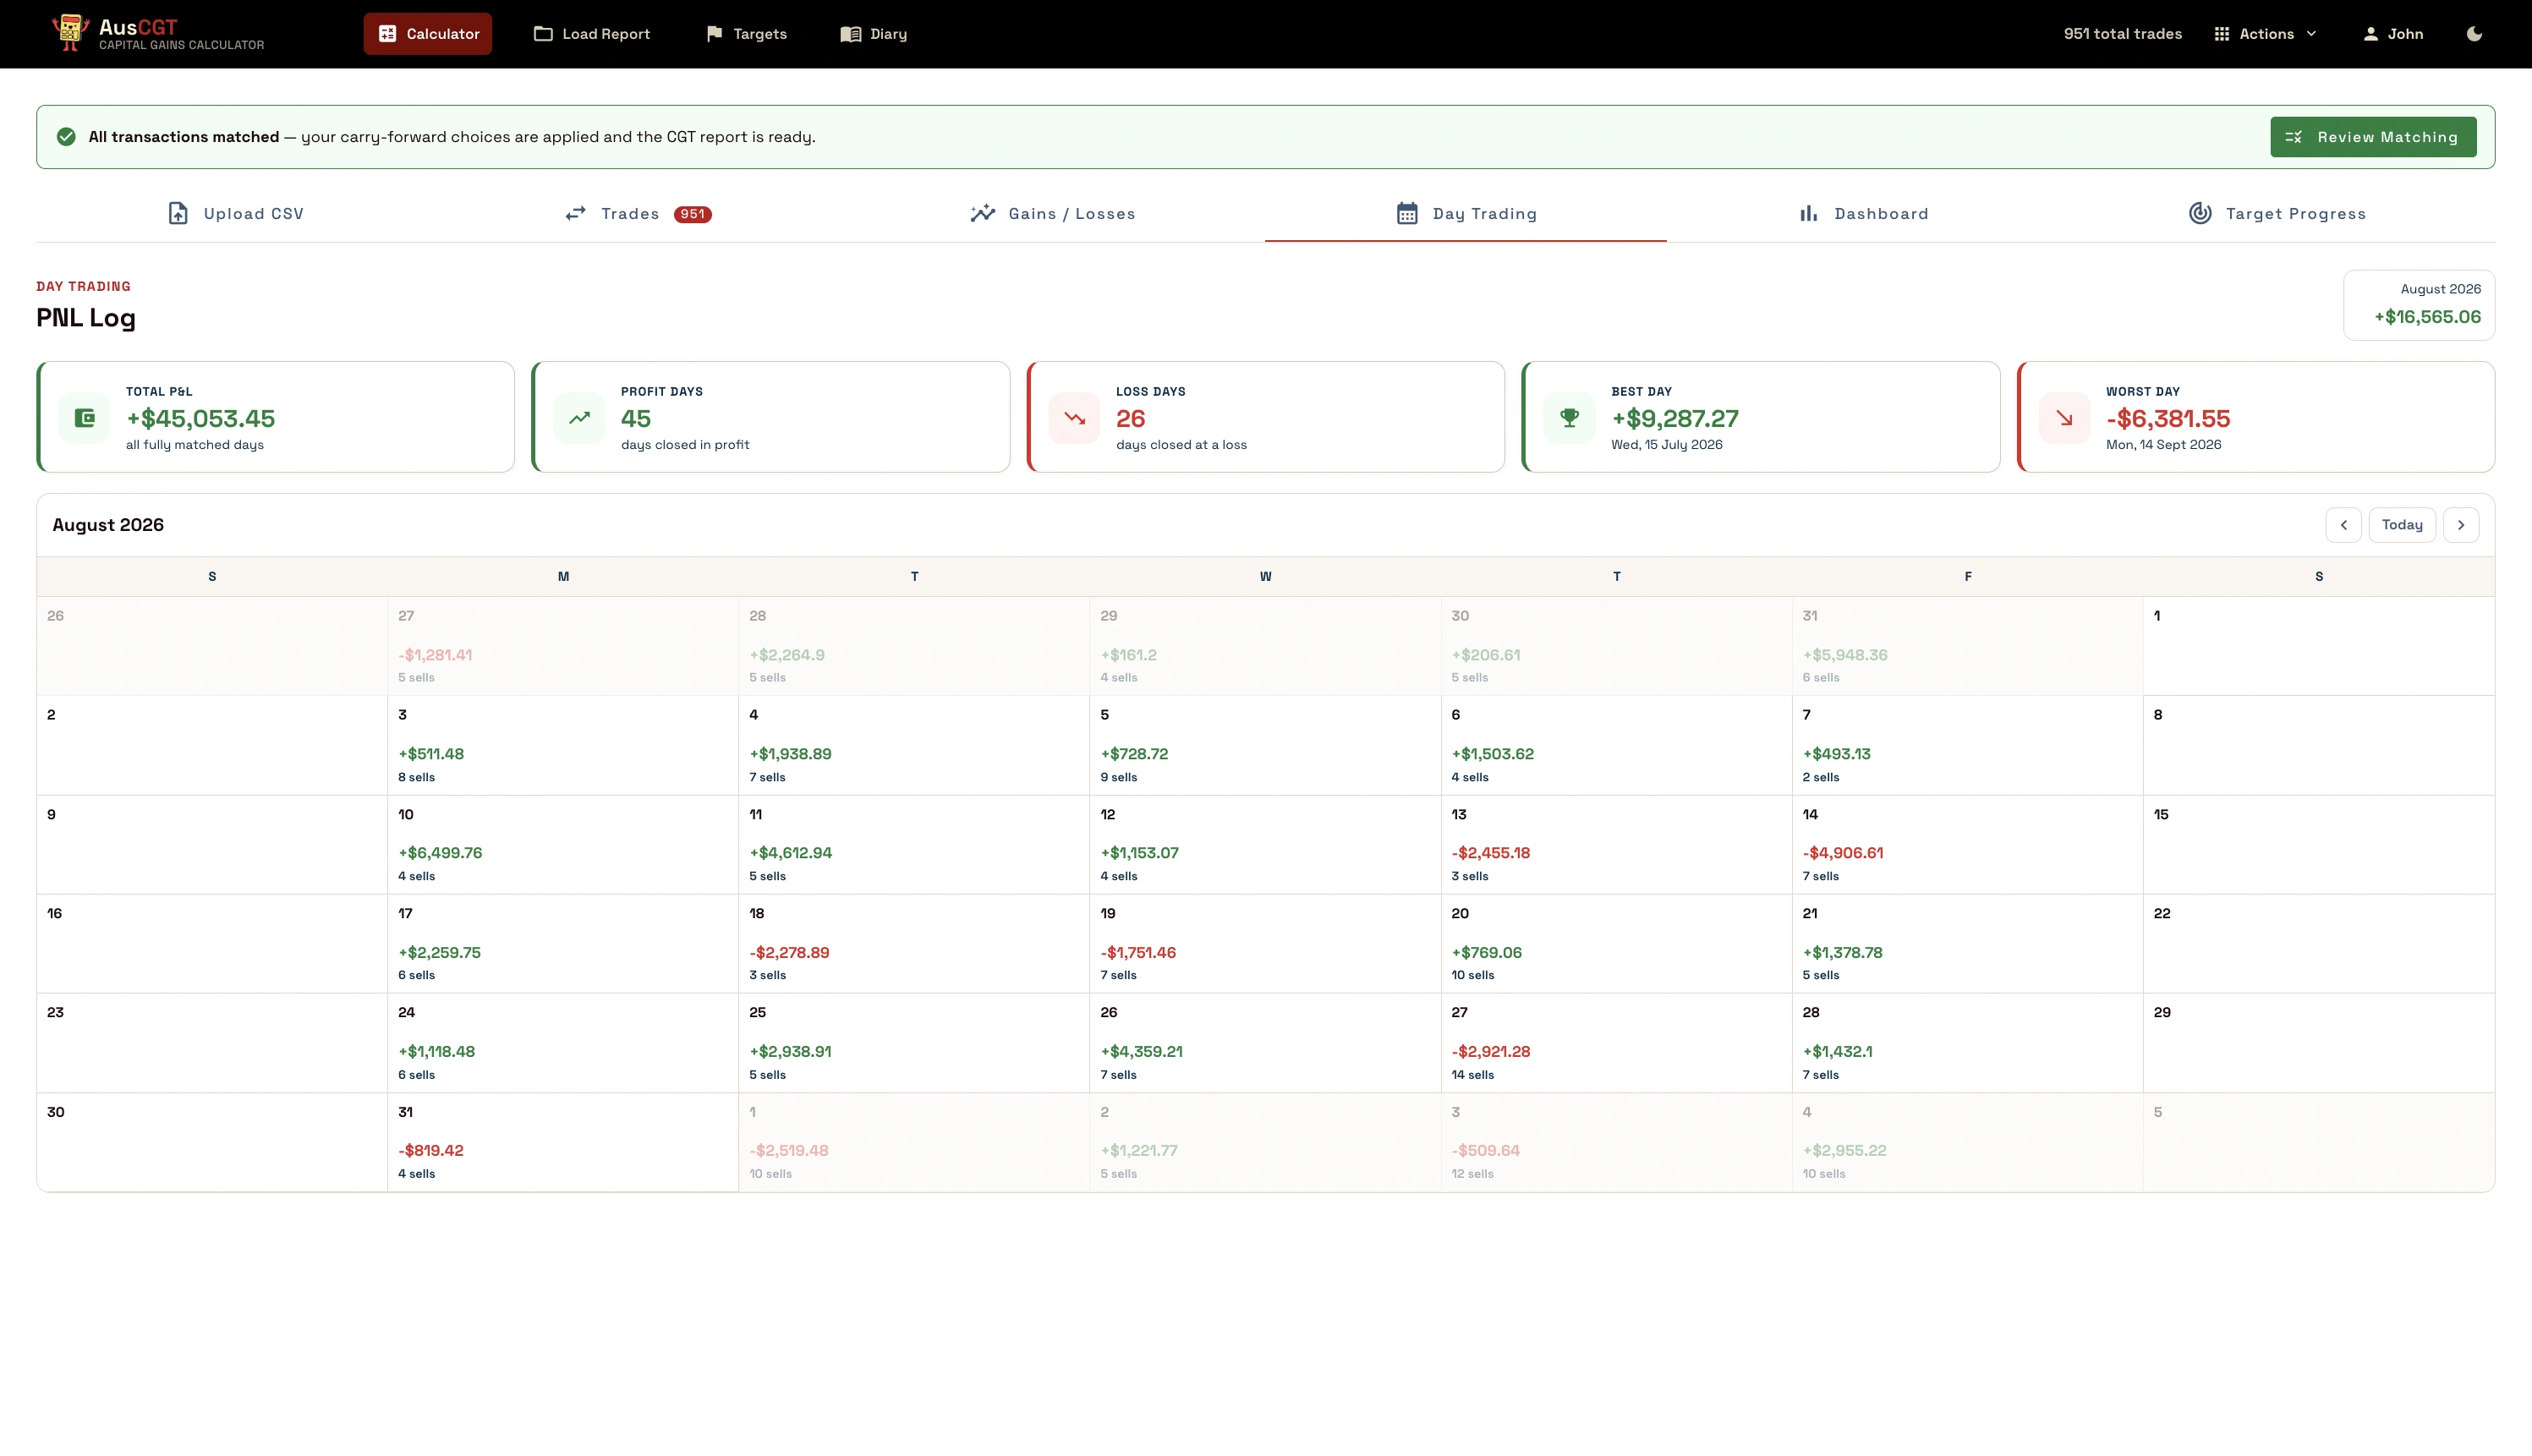
Task: Click the Best Day trophy icon
Action: pyautogui.click(x=1570, y=418)
